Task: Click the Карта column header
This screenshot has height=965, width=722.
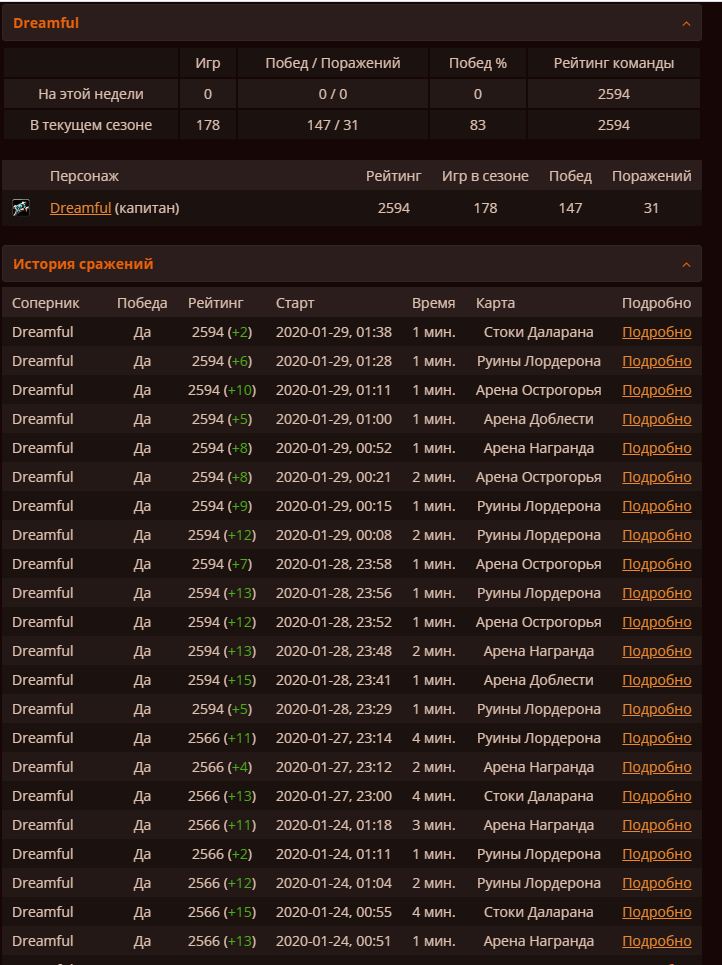Action: pyautogui.click(x=496, y=303)
